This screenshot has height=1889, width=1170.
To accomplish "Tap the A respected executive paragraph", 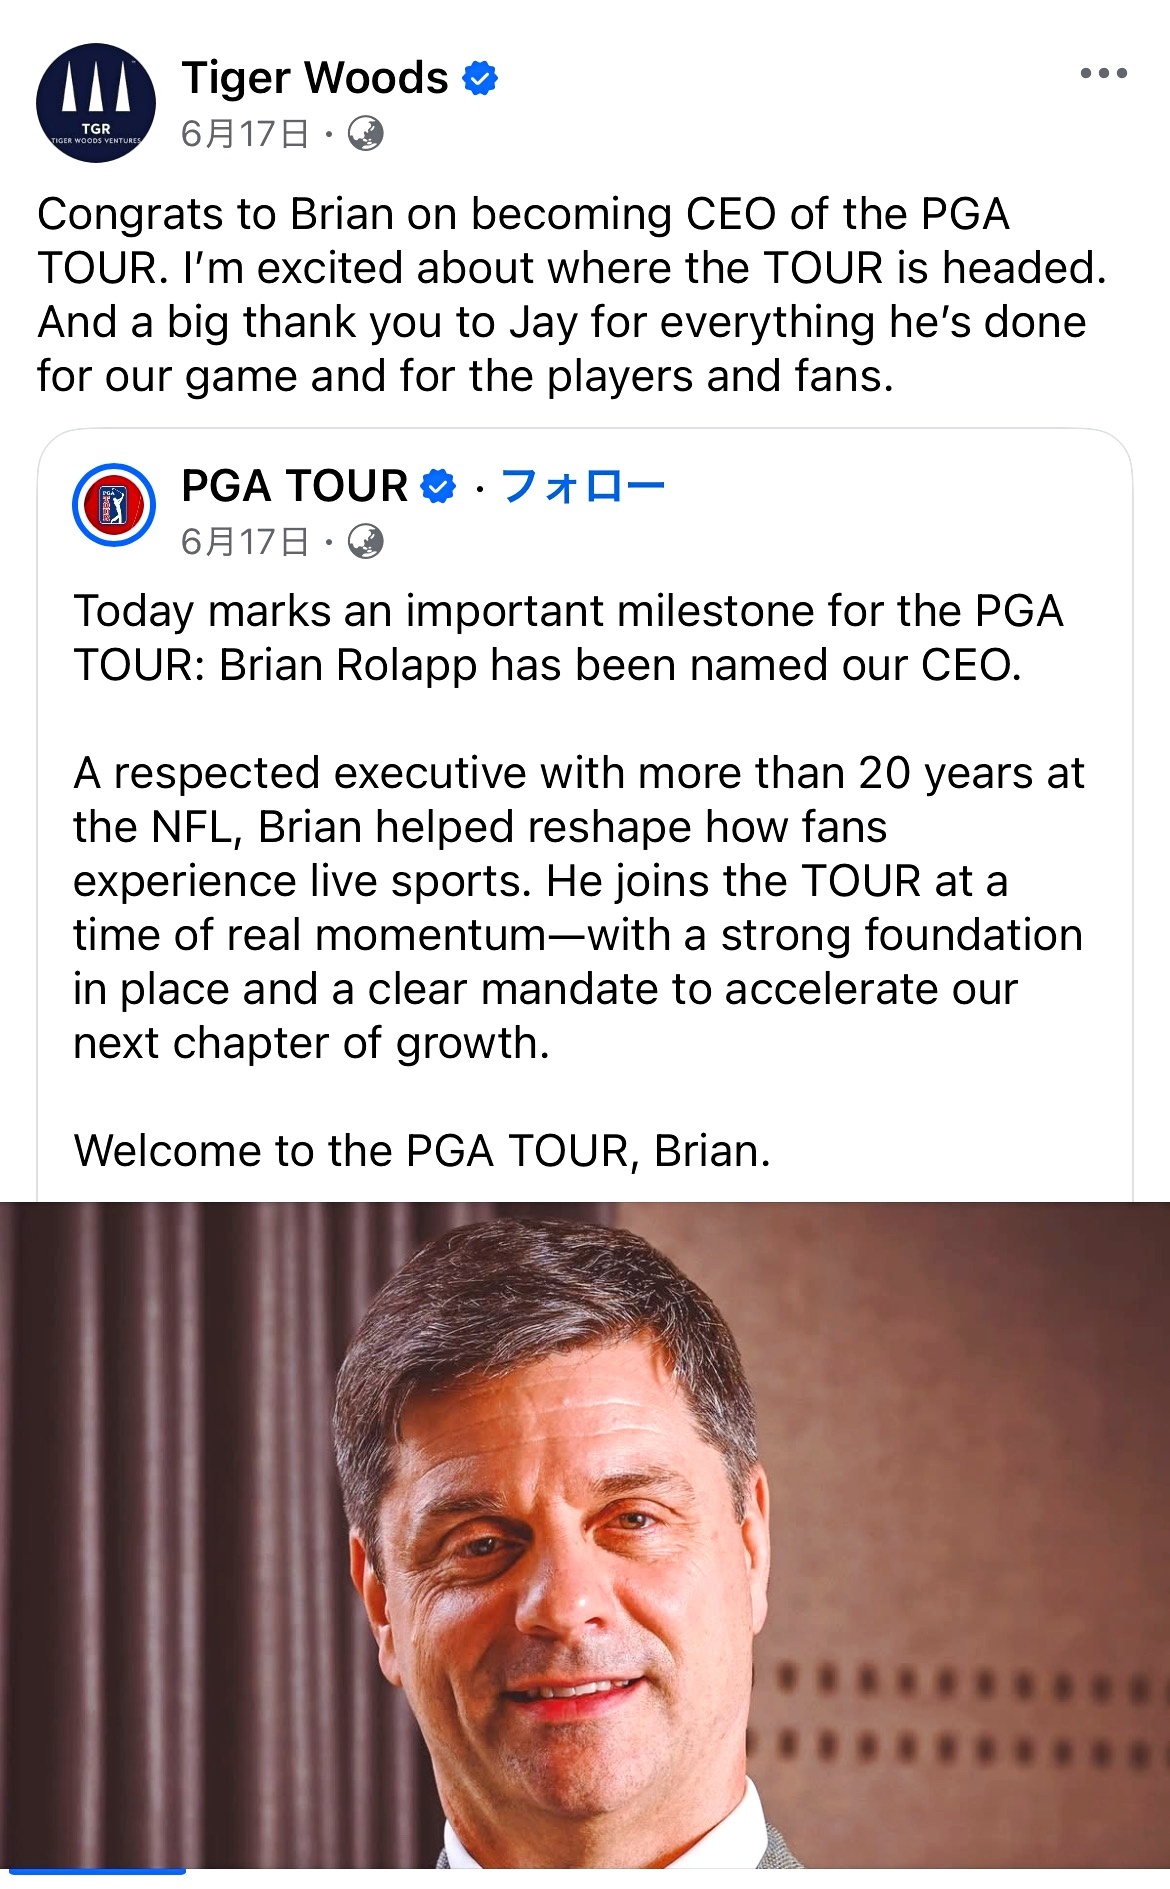I will tap(578, 908).
